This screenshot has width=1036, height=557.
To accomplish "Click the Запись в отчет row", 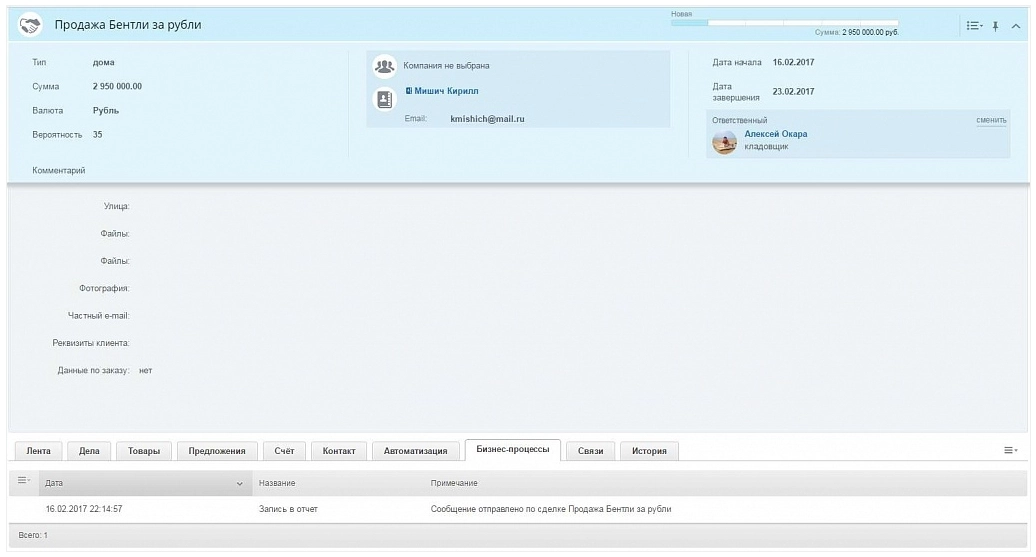I will 288,509.
